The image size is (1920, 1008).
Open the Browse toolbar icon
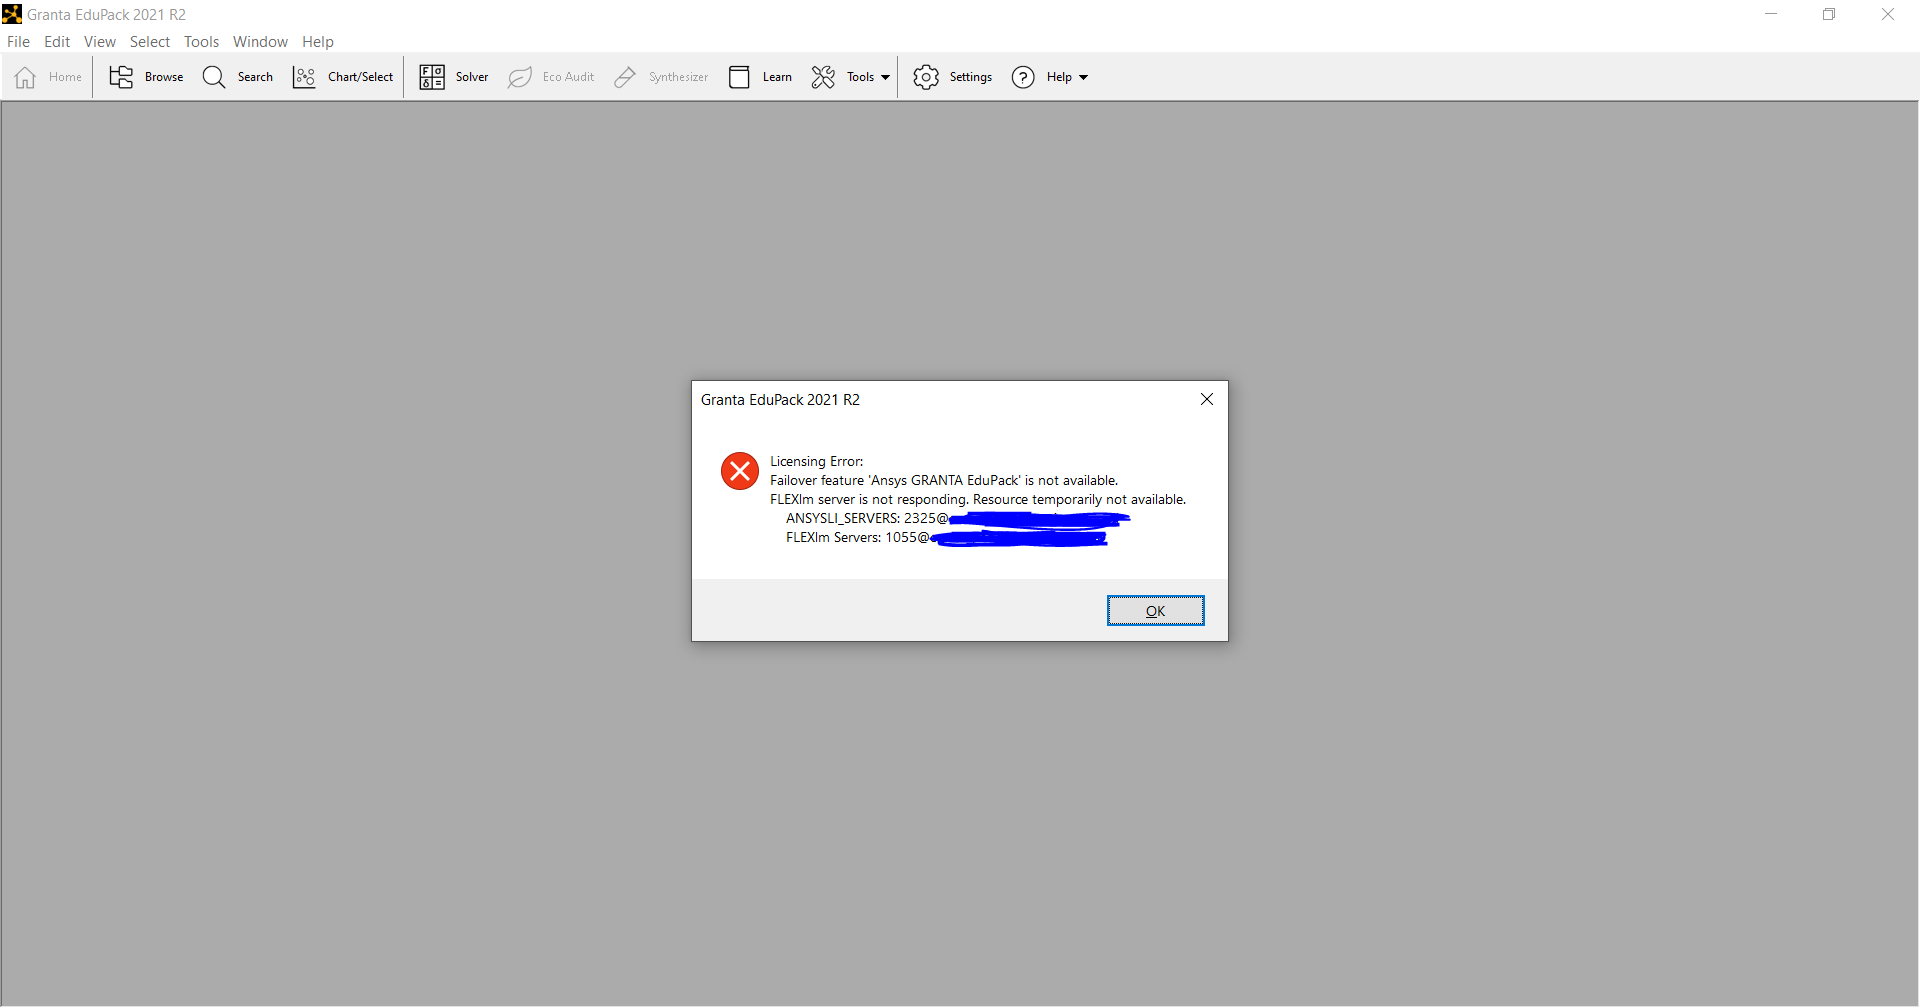pos(121,77)
